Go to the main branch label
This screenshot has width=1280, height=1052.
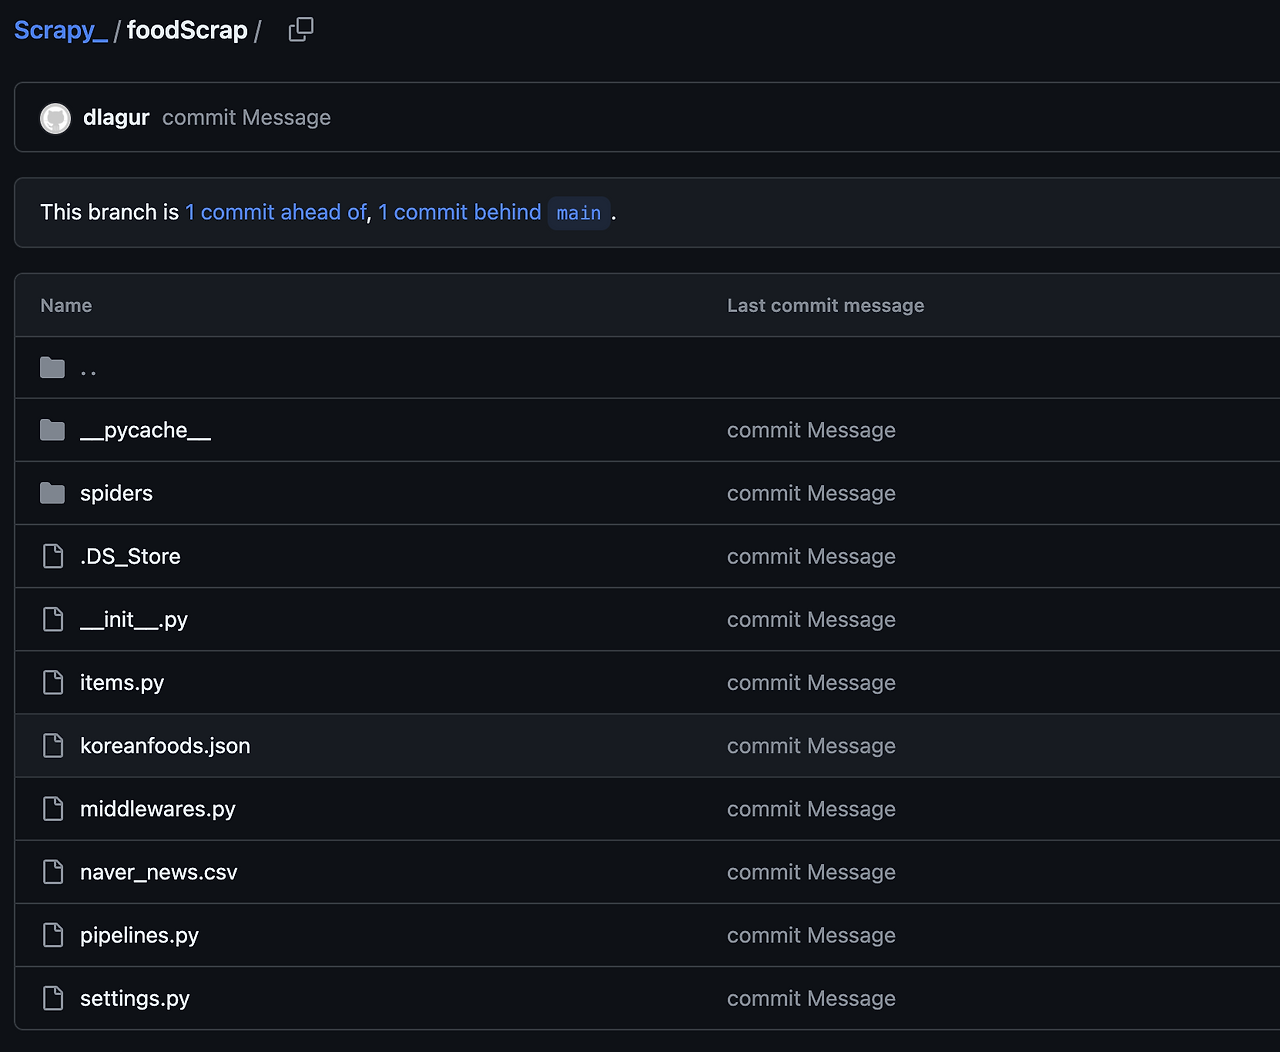click(579, 213)
